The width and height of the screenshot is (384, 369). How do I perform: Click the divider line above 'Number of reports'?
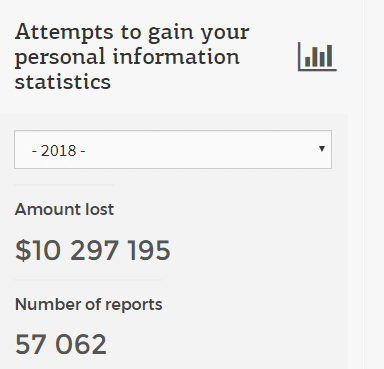88,280
